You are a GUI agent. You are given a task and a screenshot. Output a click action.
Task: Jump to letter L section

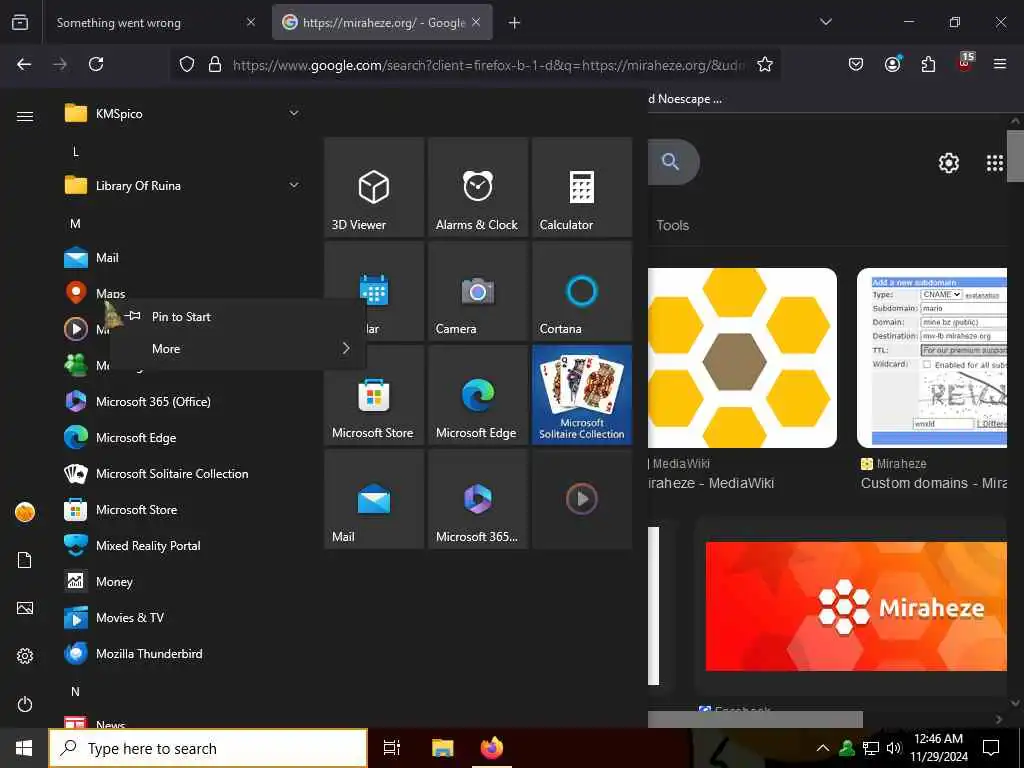pos(76,152)
